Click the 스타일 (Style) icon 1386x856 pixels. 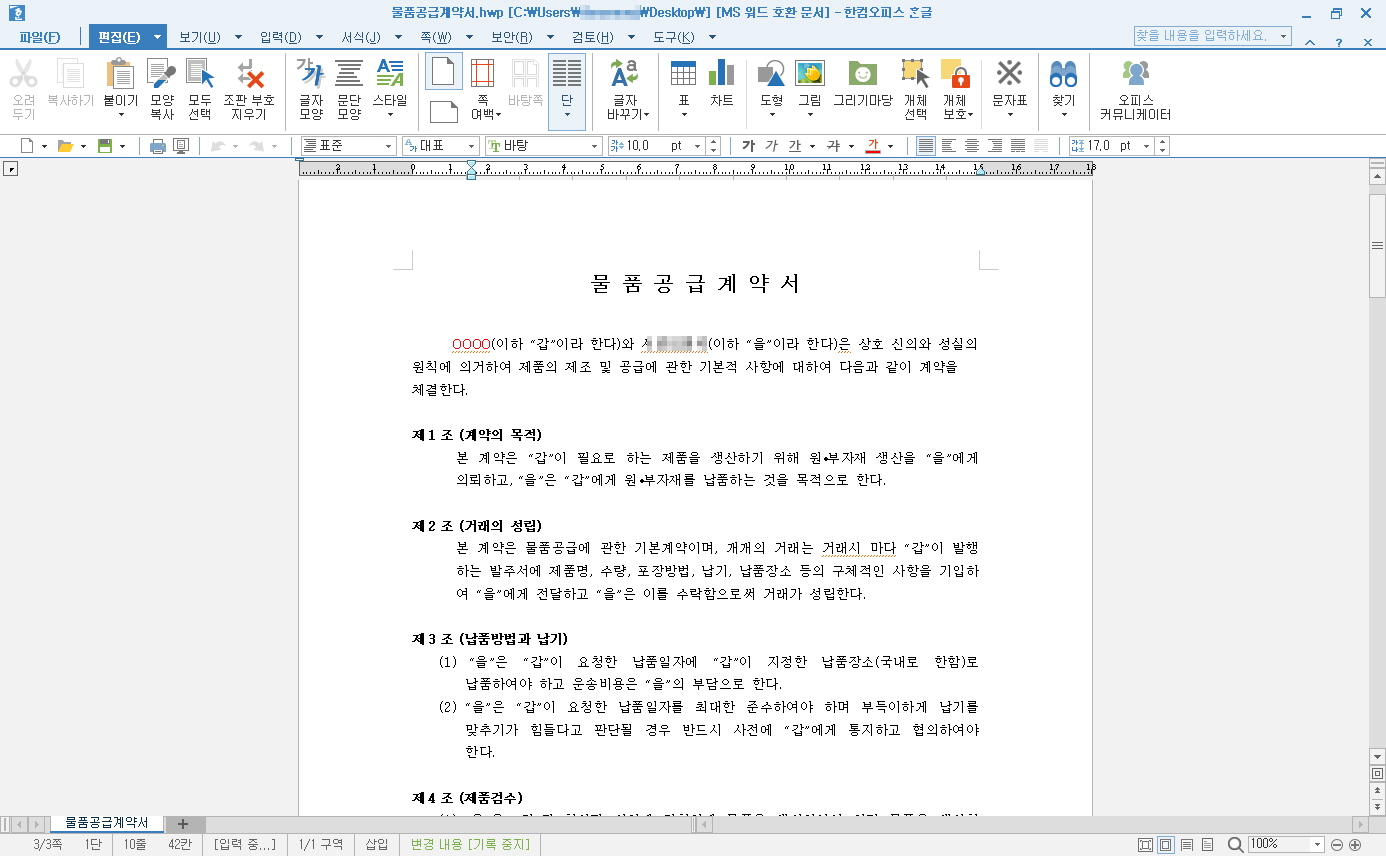tap(389, 75)
